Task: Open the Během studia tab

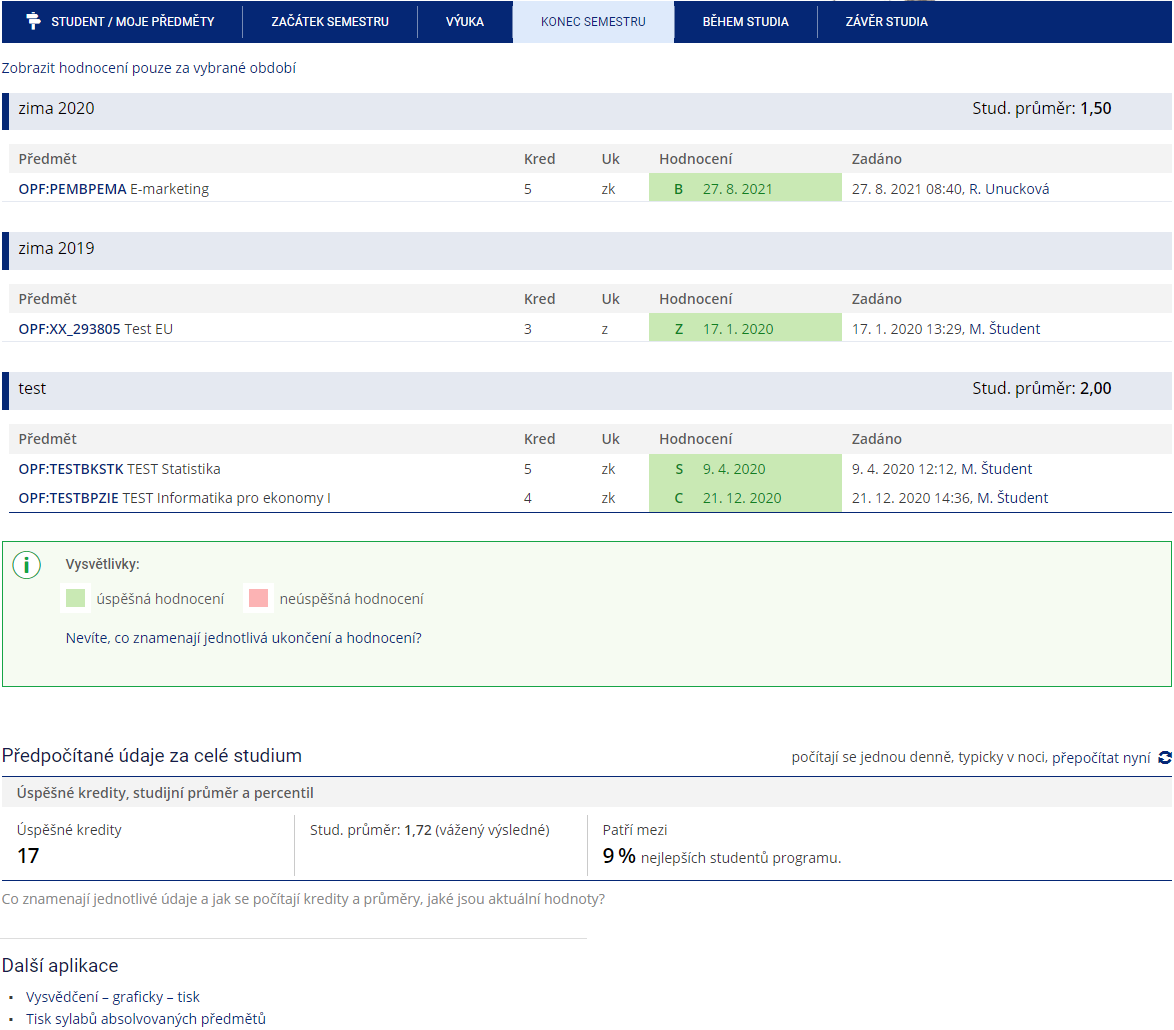Action: click(746, 22)
